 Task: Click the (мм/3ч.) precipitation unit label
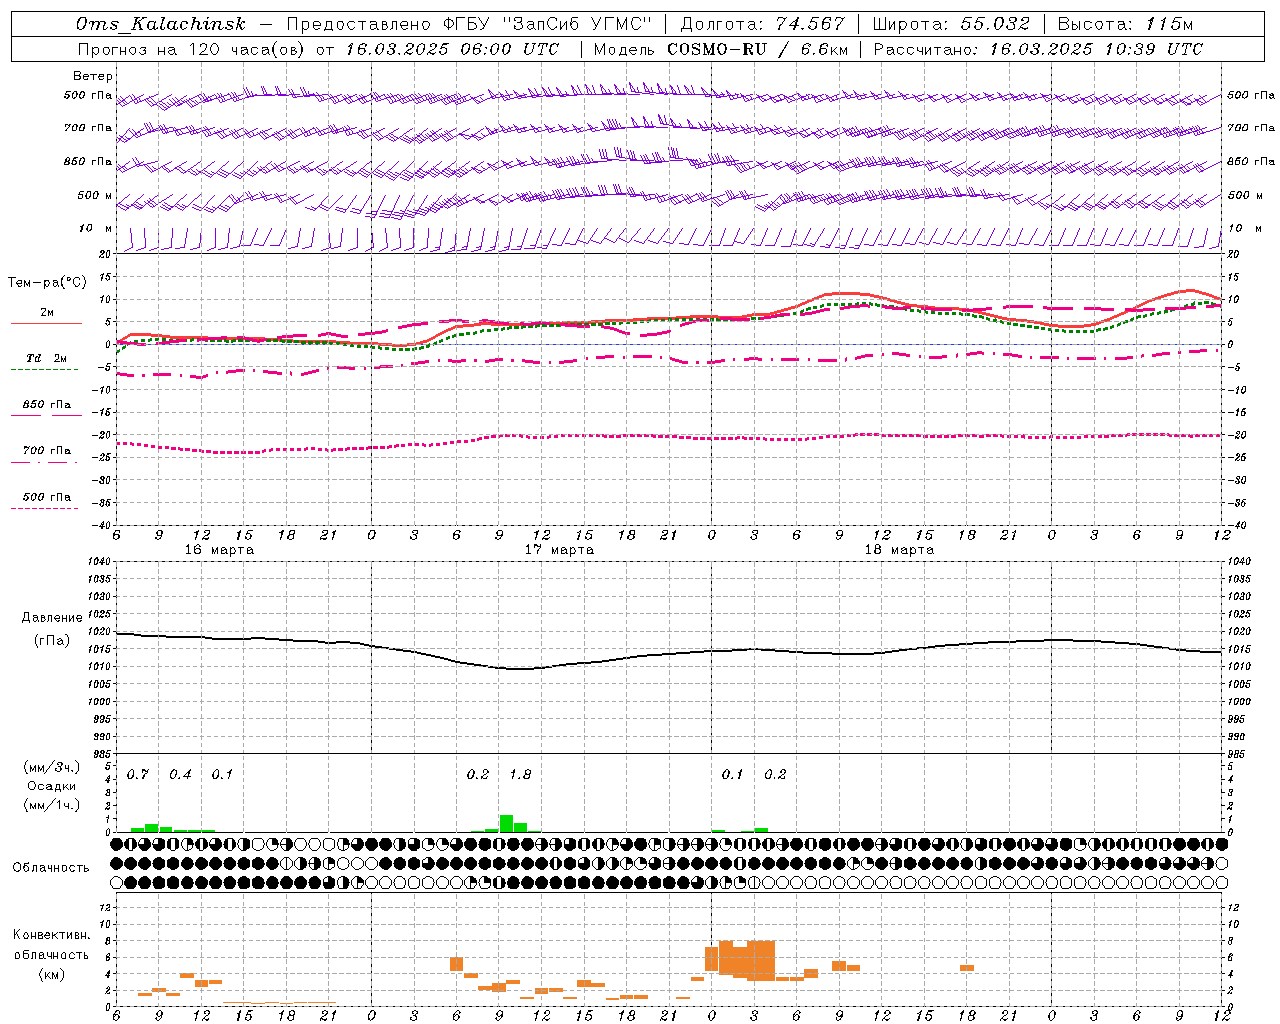click(x=52, y=768)
